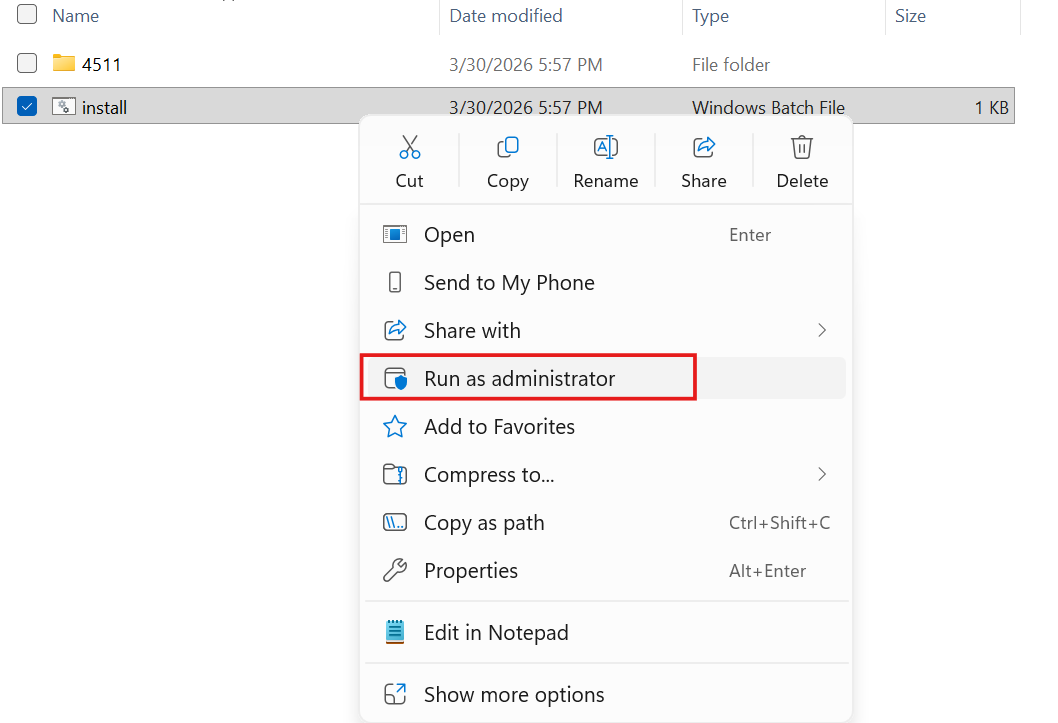The height and width of the screenshot is (723, 1058).
Task: Open Show more options
Action: click(x=513, y=695)
